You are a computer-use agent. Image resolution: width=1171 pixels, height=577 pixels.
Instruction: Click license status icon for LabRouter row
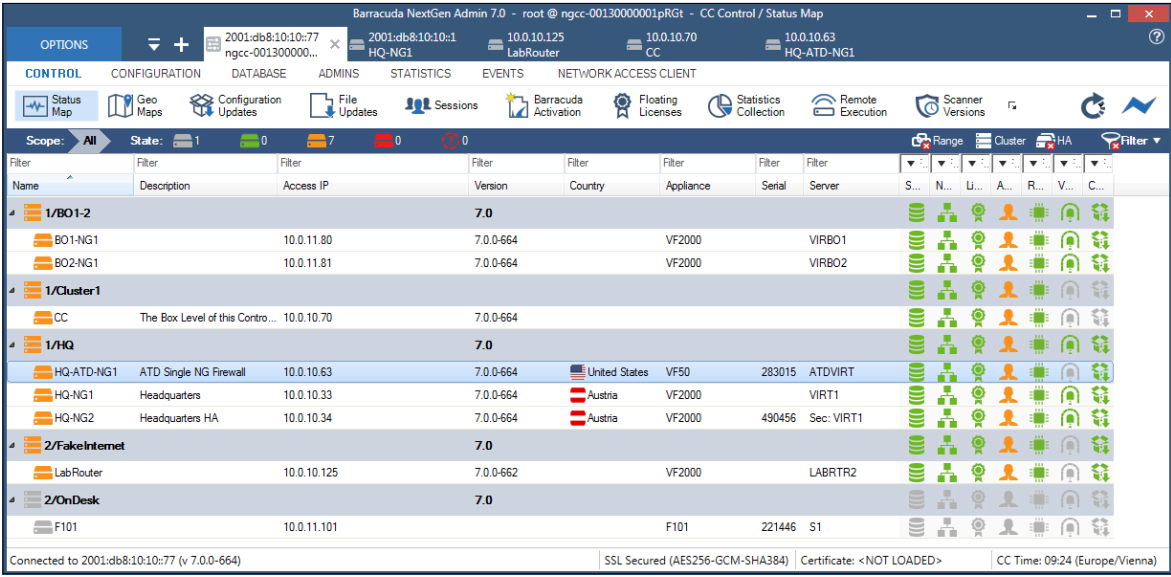coord(977,472)
